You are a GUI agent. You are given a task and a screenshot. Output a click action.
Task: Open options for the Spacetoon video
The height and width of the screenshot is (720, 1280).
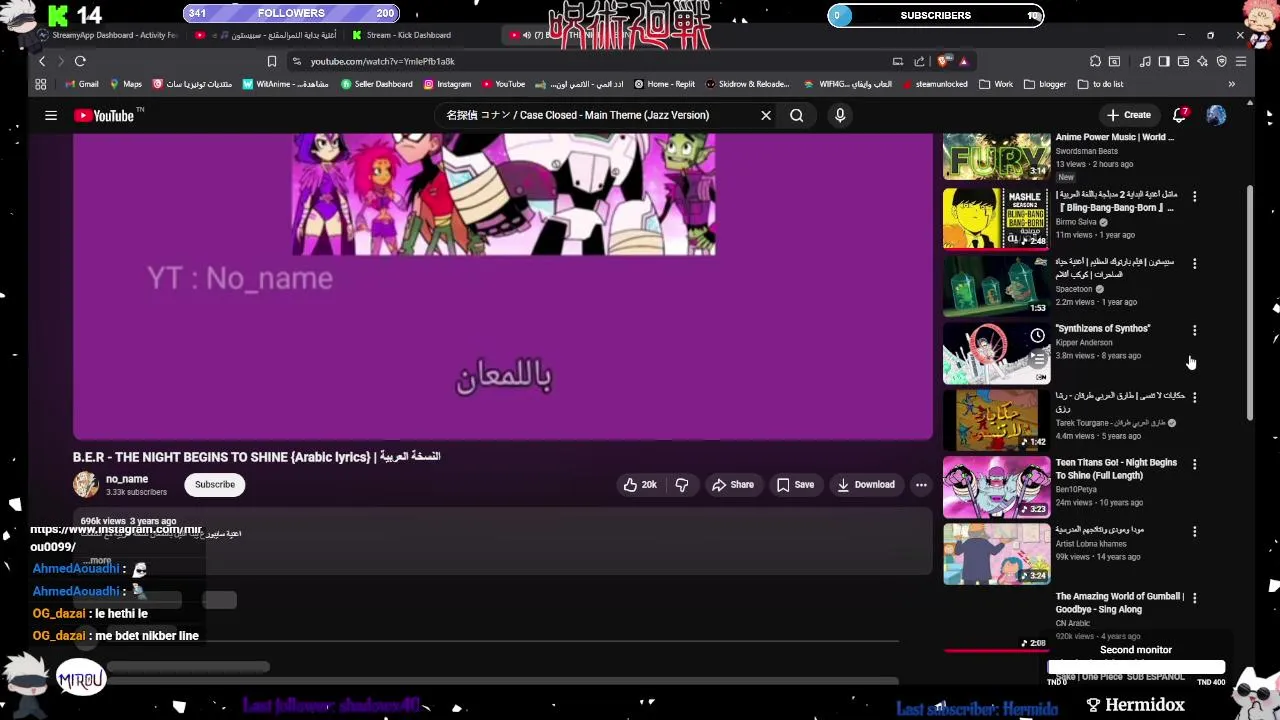point(1194,264)
